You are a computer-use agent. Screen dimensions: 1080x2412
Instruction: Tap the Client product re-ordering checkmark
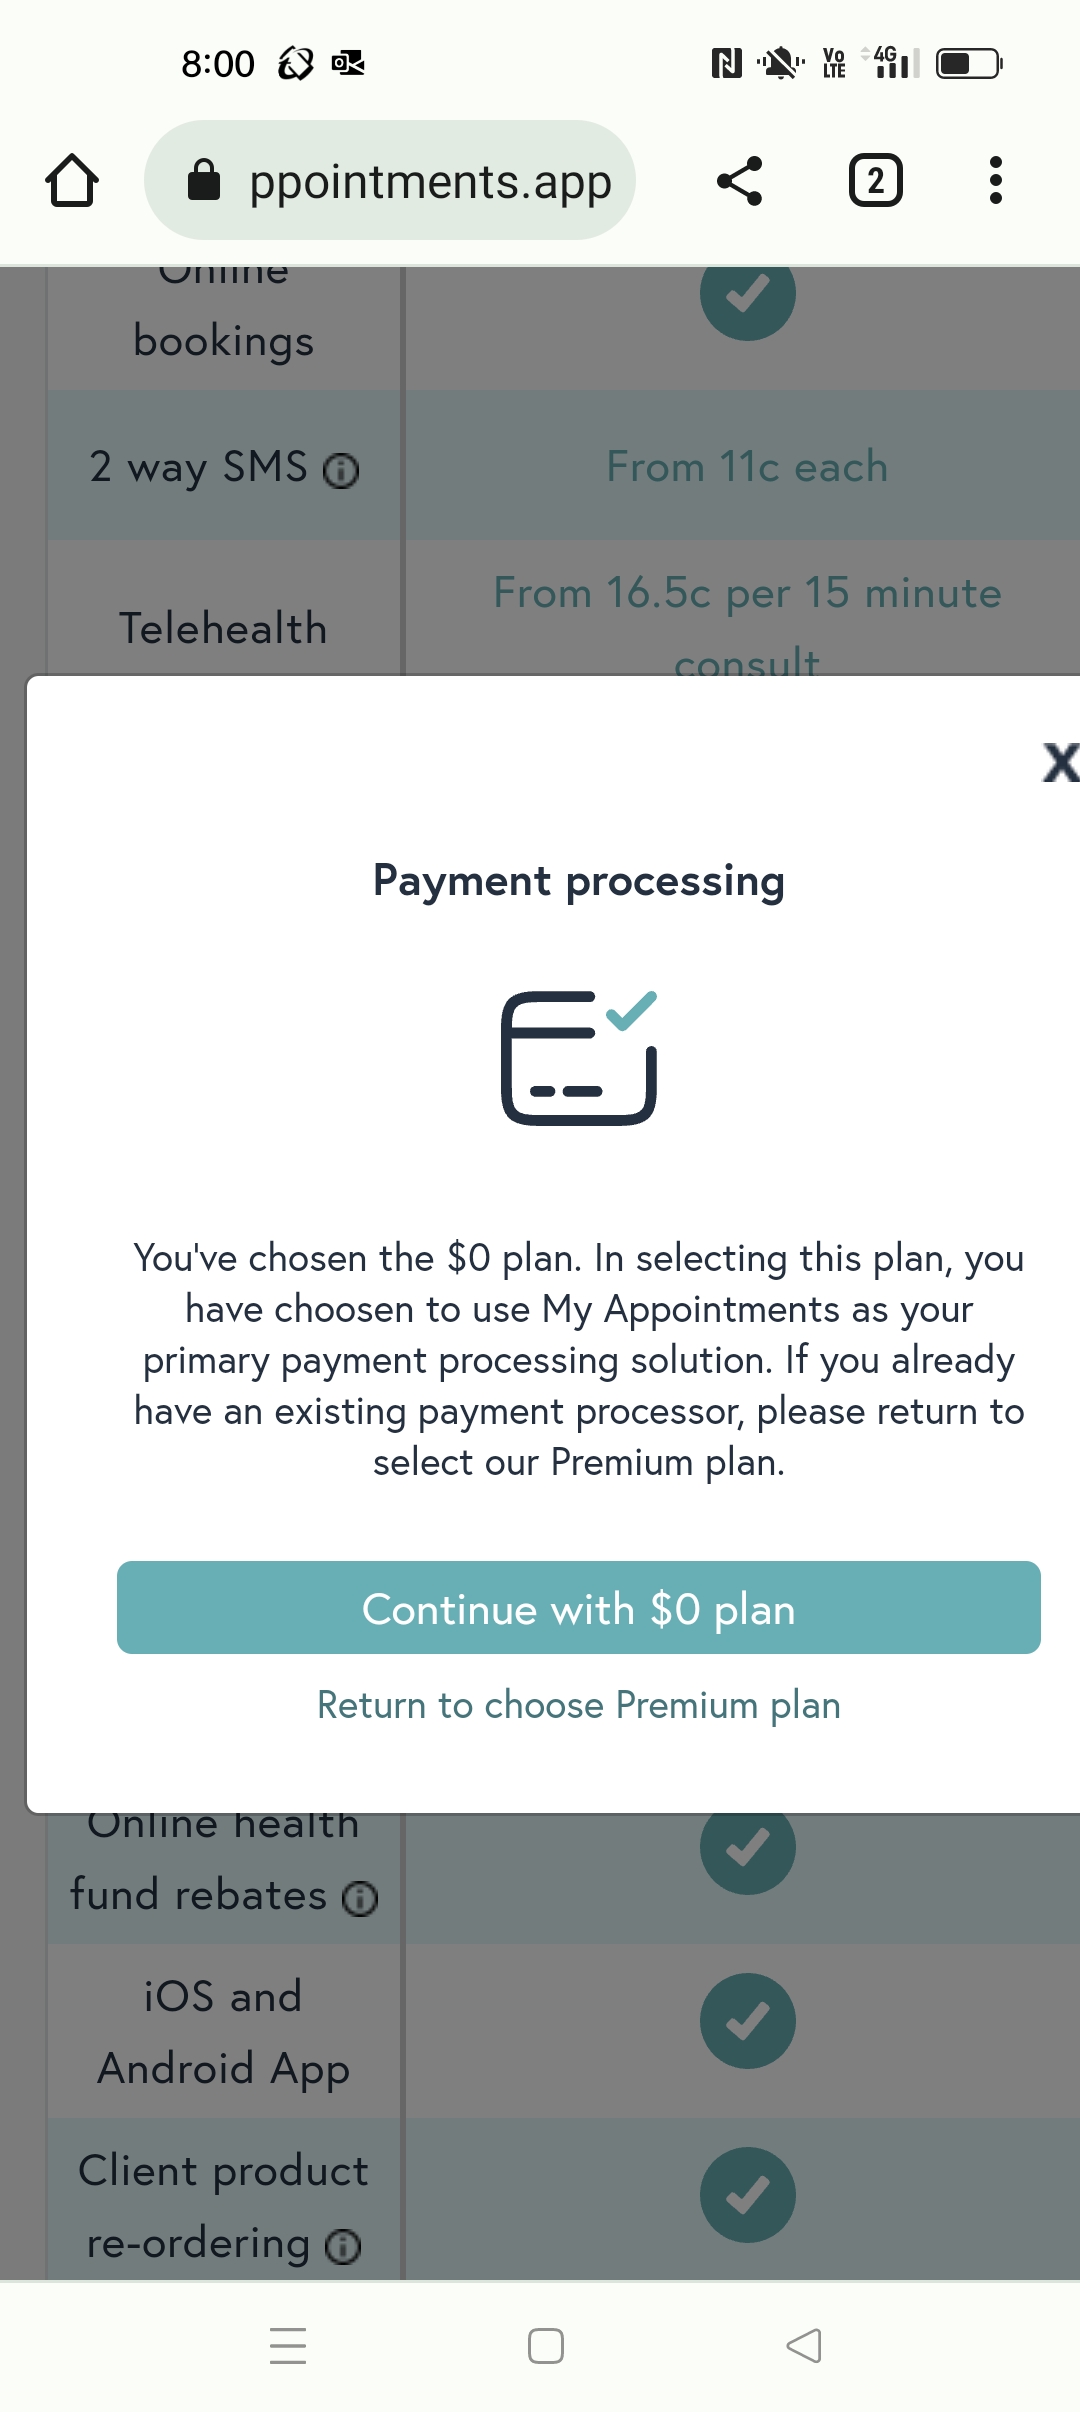coord(747,2195)
